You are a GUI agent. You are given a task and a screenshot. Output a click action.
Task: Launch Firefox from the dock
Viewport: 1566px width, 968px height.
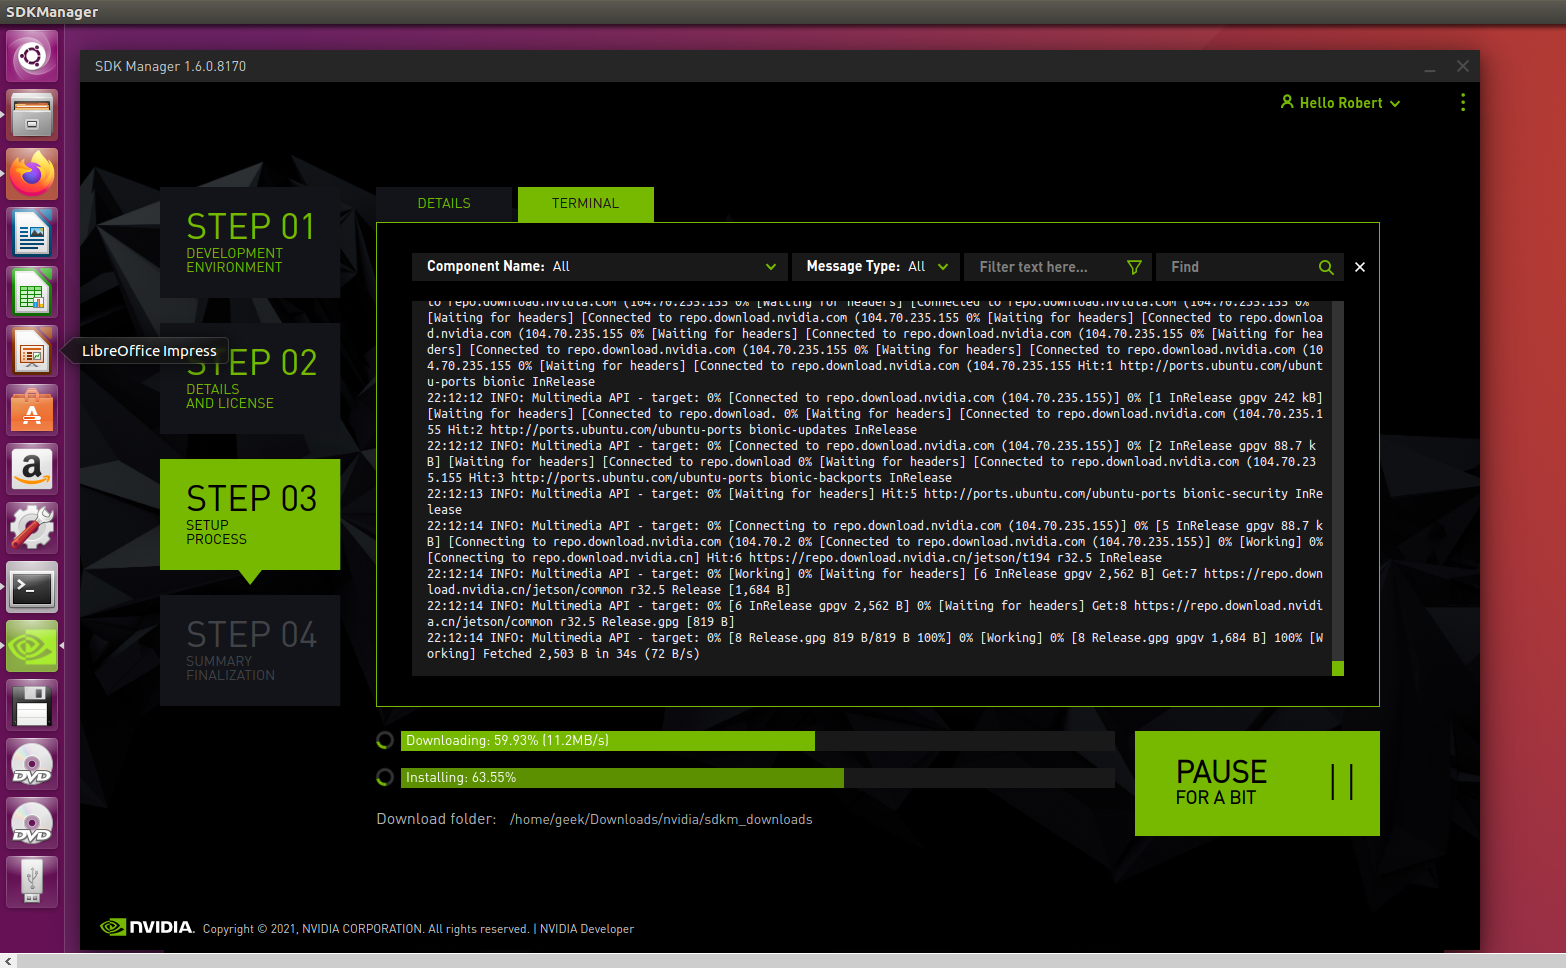coord(32,174)
